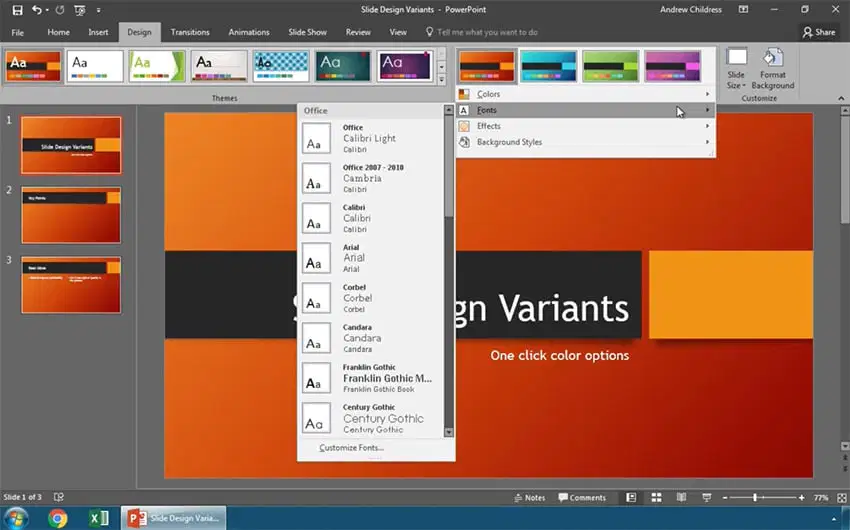Viewport: 850px width, 530px height.
Task: Toggle the Comments pane button
Action: click(x=582, y=497)
